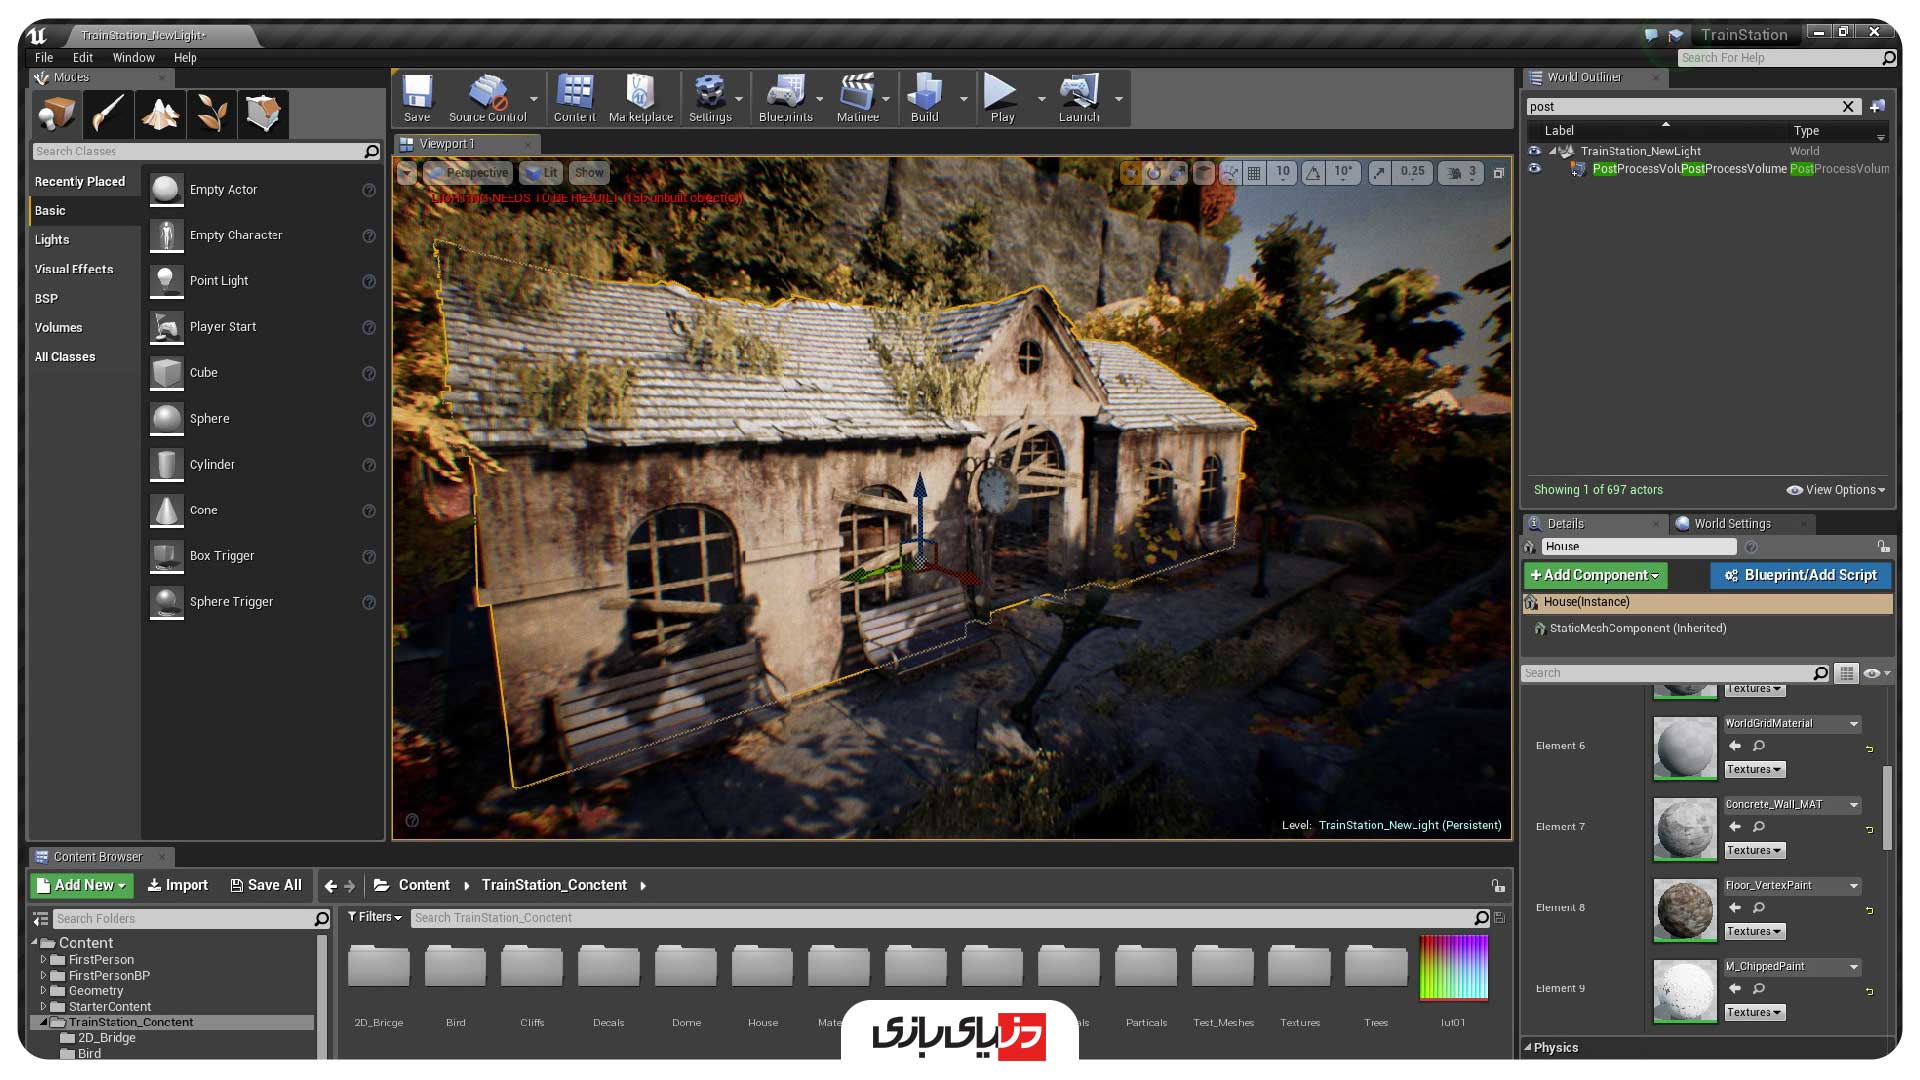This screenshot has width=1920, height=1080.
Task: Select the Foliage mode icon
Action: click(x=211, y=113)
